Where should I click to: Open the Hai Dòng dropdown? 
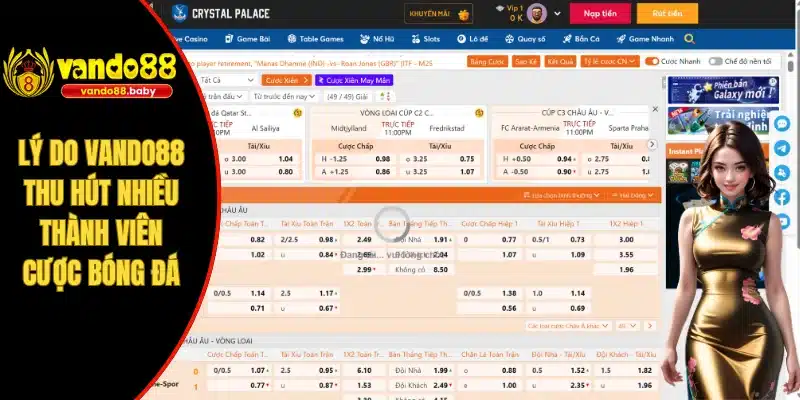pyautogui.click(x=633, y=195)
